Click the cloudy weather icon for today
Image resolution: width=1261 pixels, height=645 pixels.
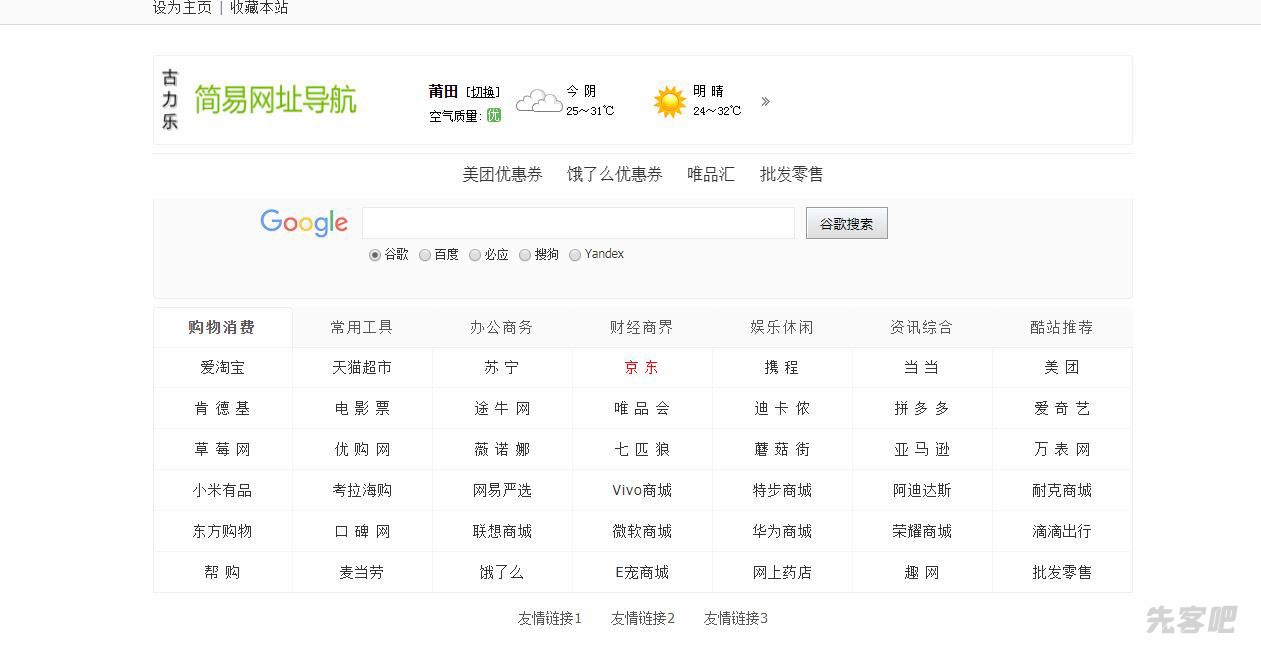coord(538,101)
